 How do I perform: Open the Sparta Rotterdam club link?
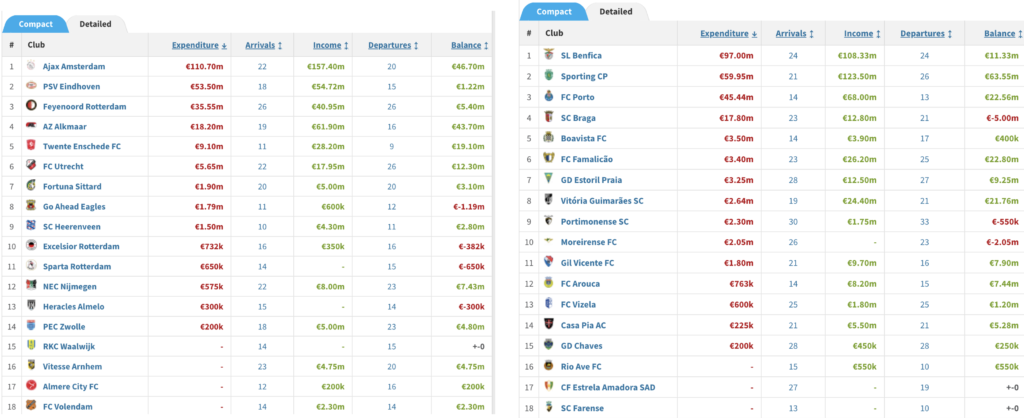click(76, 266)
